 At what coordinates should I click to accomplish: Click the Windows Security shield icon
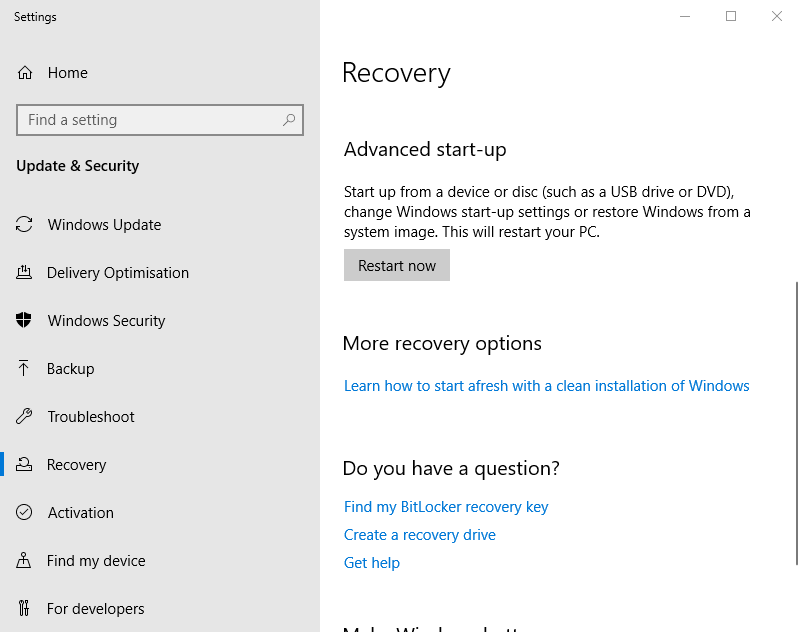pyautogui.click(x=25, y=321)
